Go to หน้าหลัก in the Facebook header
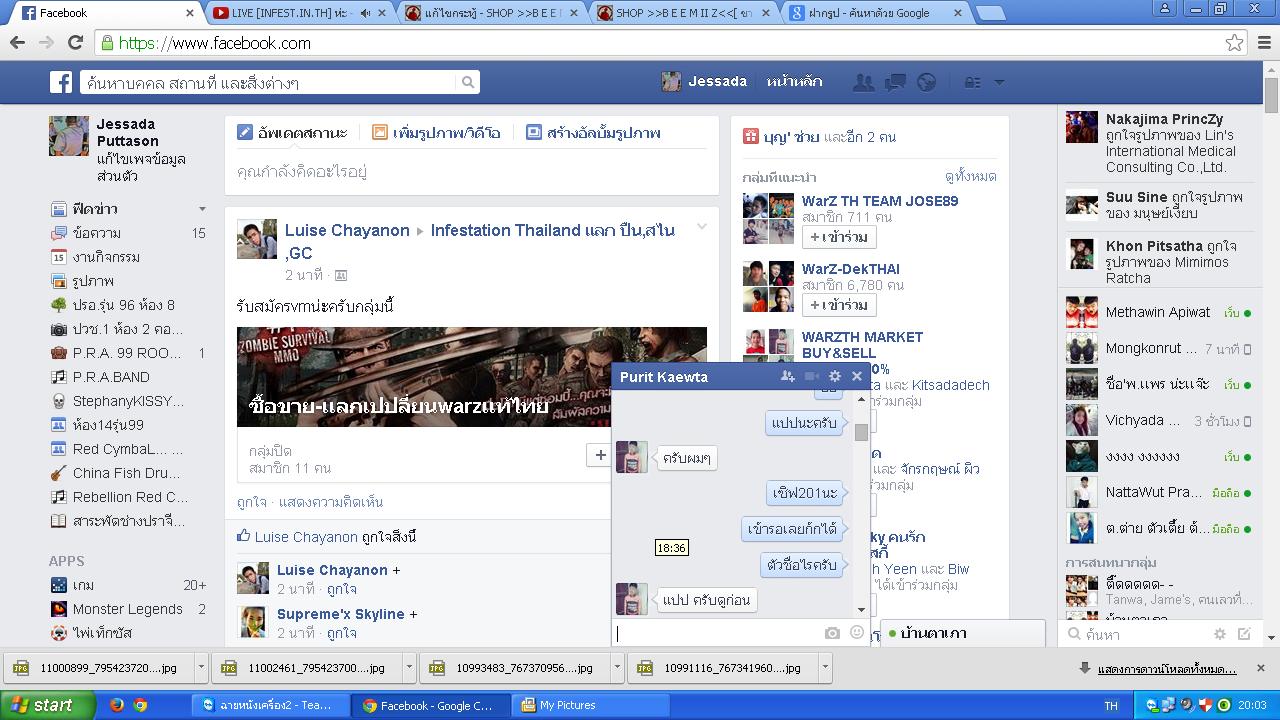Image resolution: width=1280 pixels, height=720 pixels. (x=795, y=82)
